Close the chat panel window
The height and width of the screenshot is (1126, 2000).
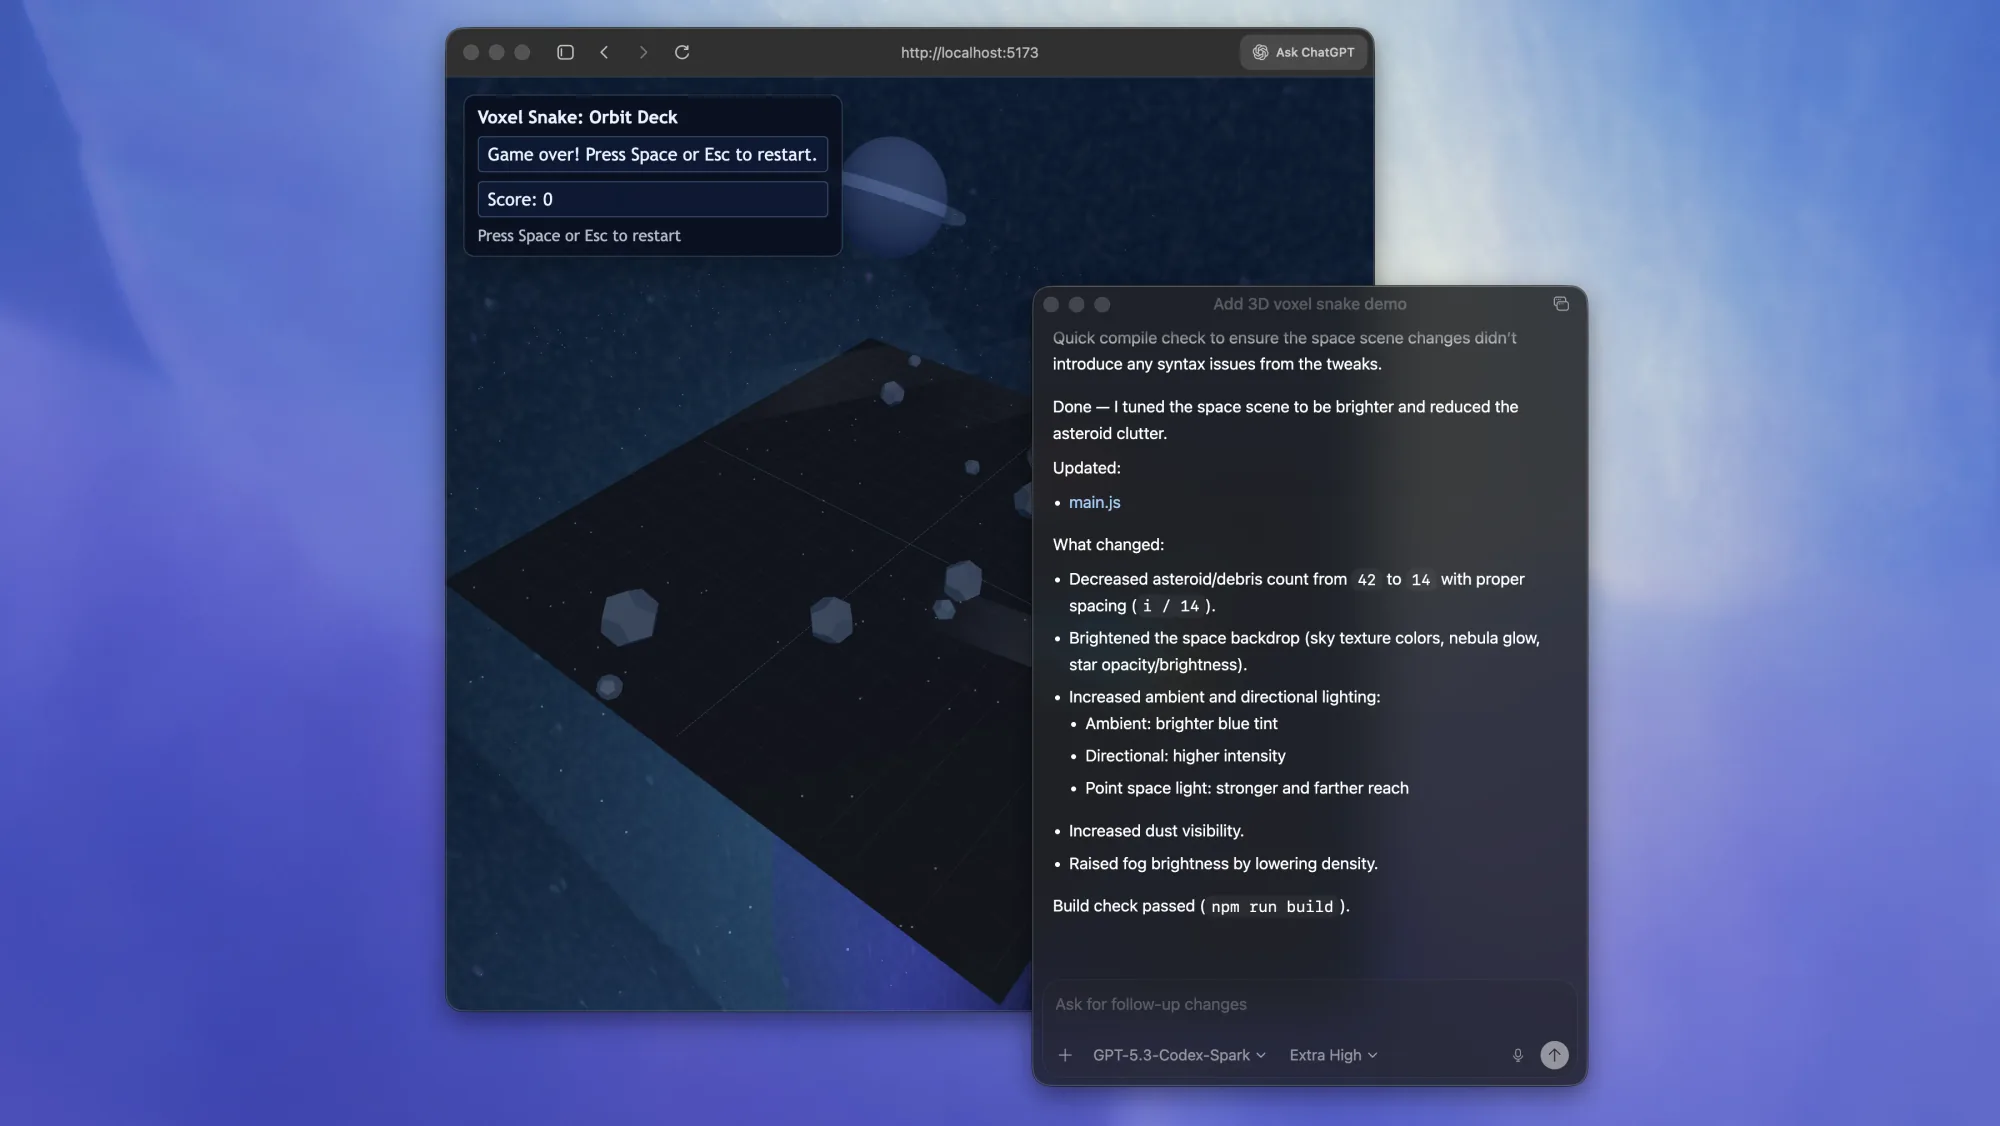click(x=1051, y=304)
